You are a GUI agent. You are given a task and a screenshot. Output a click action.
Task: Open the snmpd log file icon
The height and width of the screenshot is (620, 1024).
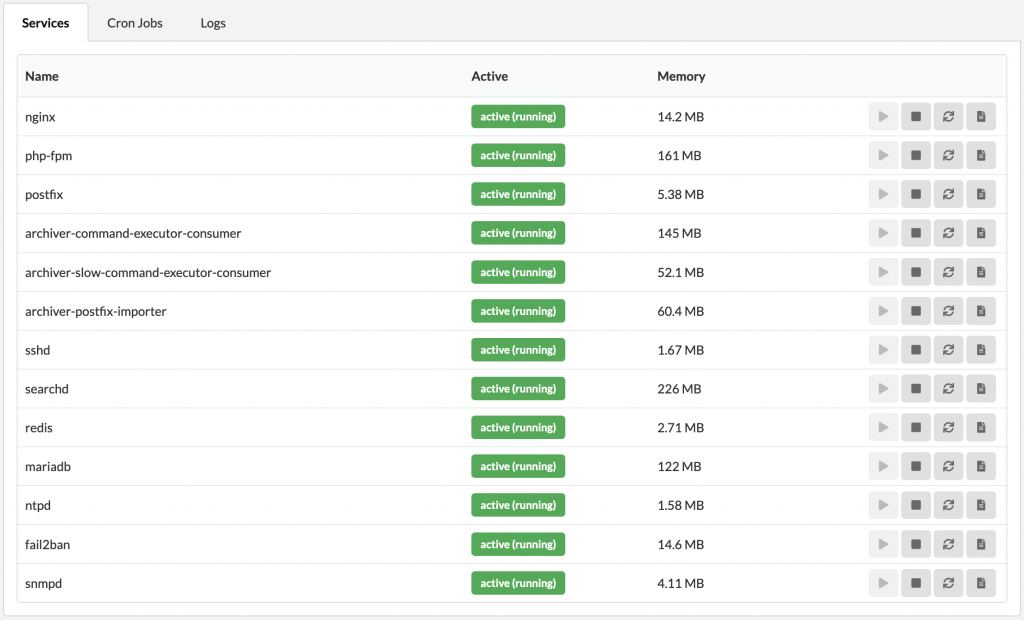(981, 583)
